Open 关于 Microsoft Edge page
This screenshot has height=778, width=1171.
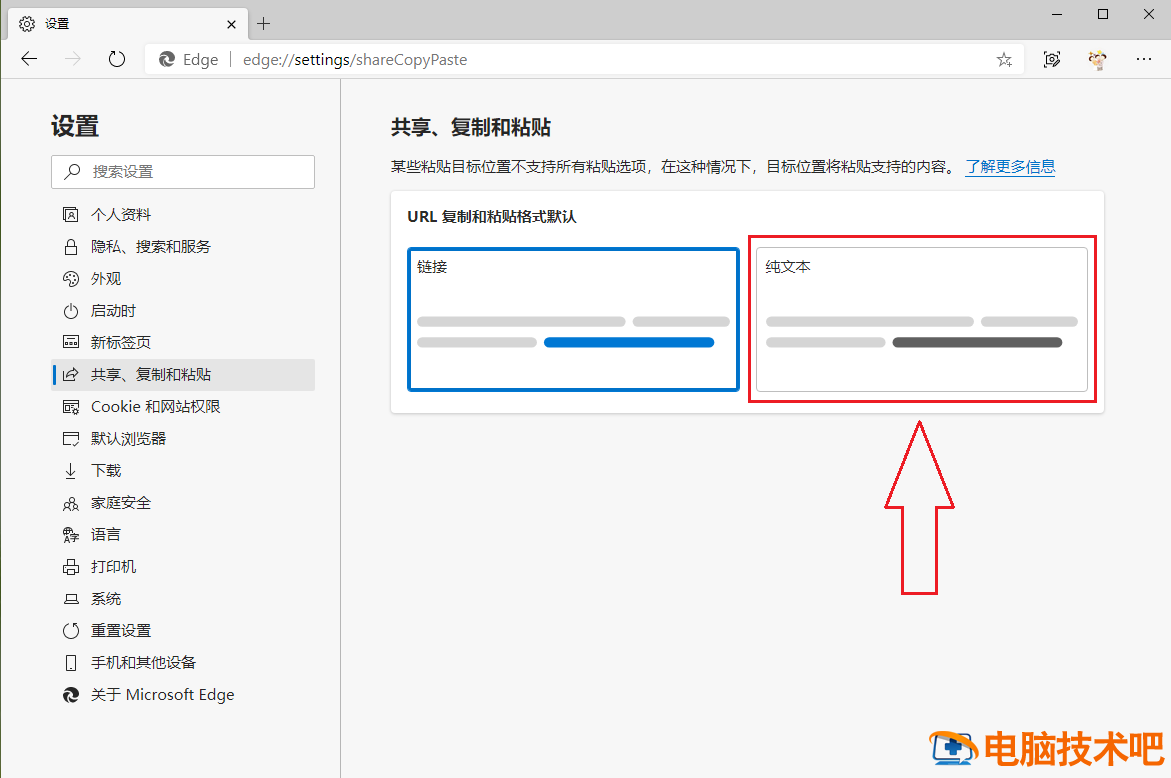161,694
